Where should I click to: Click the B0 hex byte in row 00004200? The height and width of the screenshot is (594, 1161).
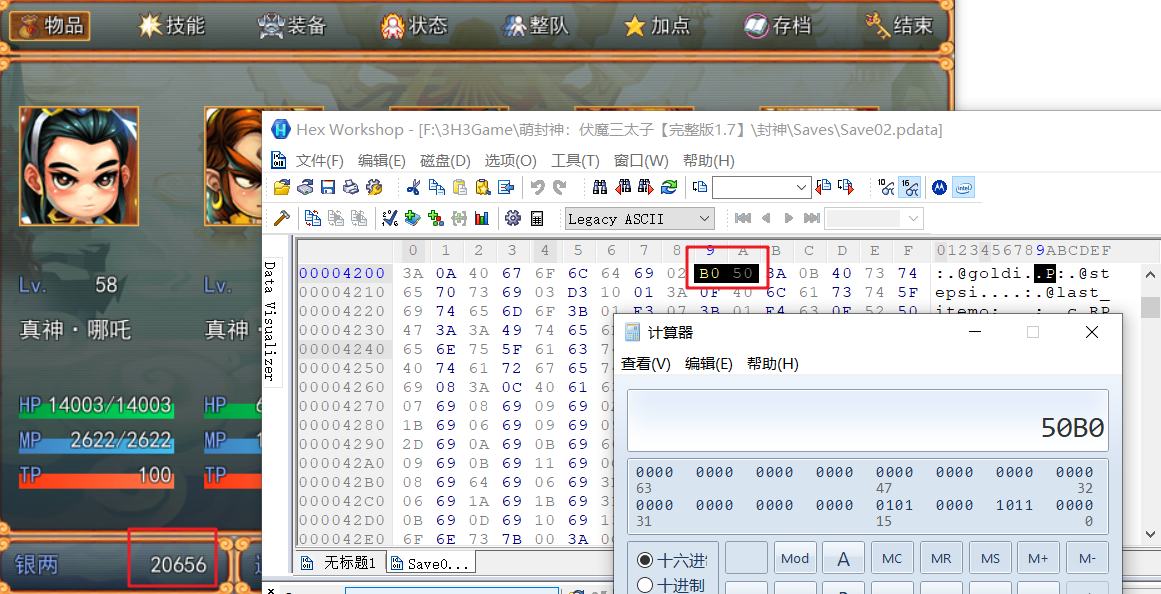[709, 273]
